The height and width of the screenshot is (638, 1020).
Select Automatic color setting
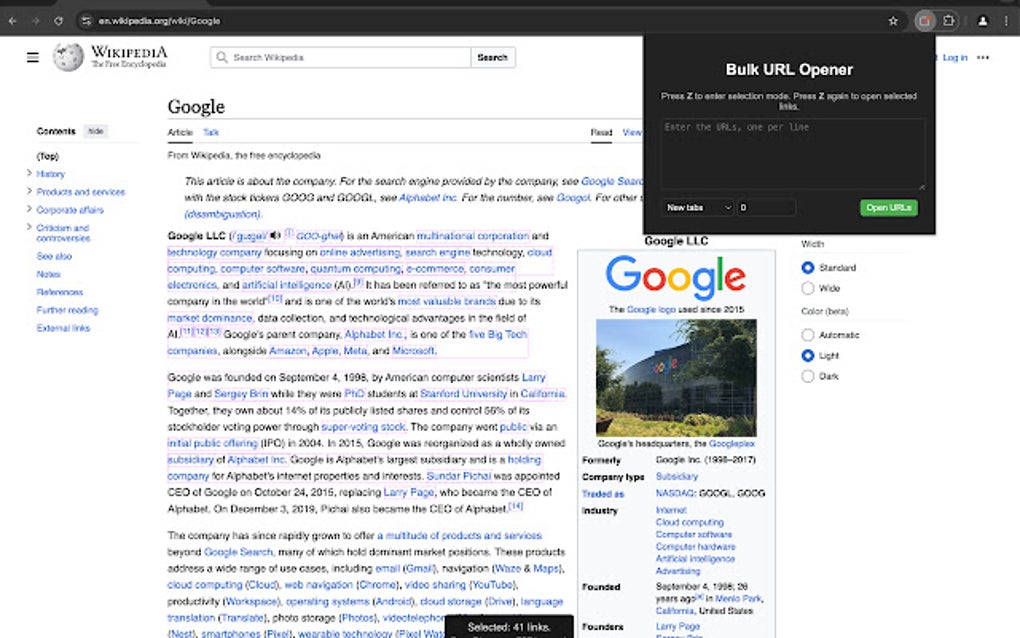coord(807,334)
